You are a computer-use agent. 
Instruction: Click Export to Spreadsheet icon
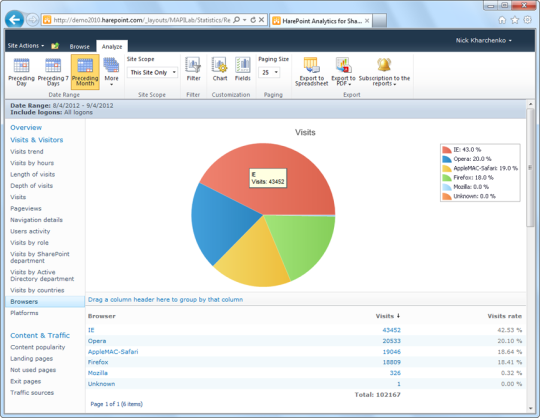[311, 72]
